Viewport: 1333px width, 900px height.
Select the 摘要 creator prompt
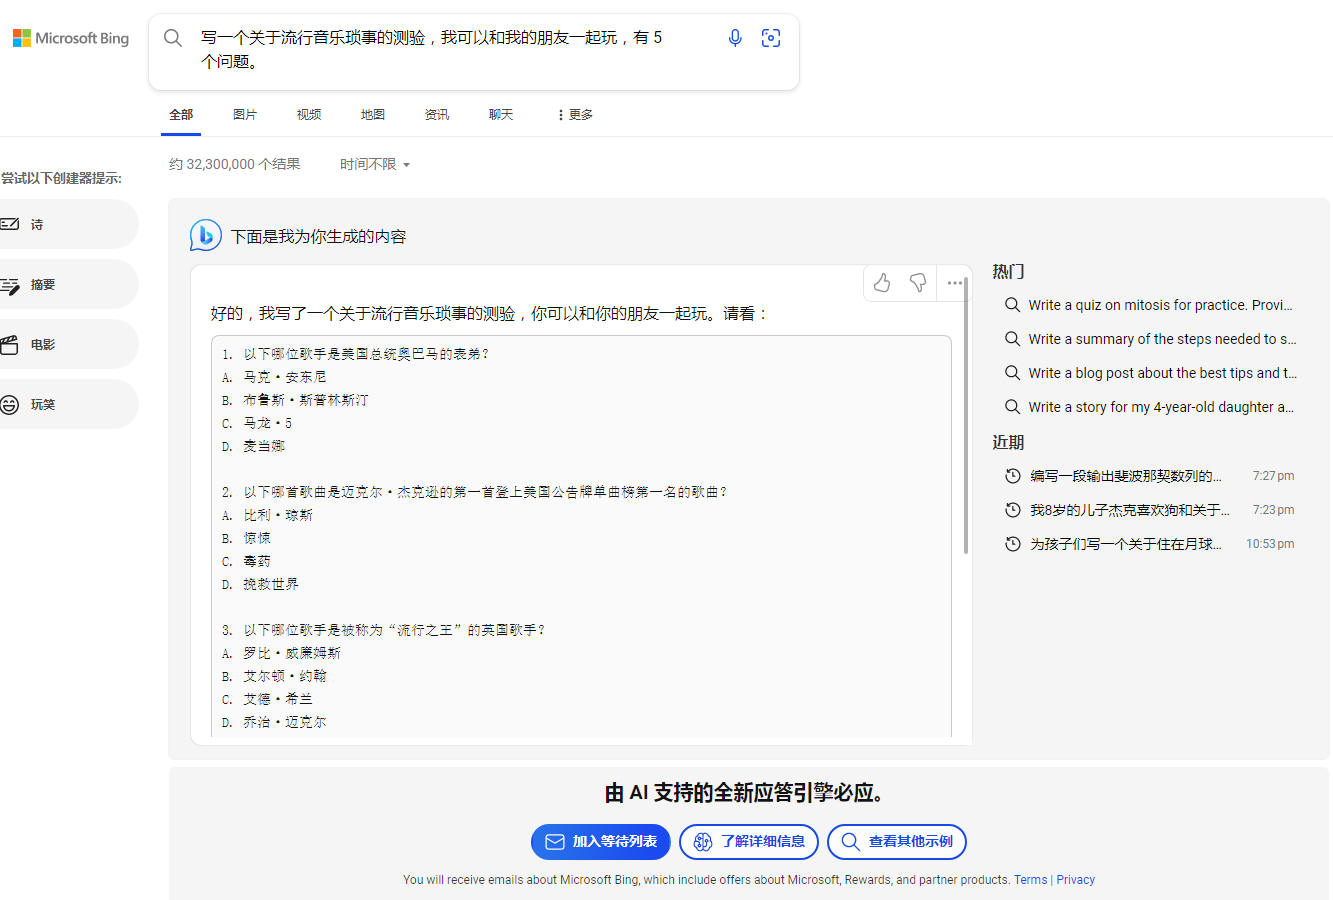[x=68, y=284]
